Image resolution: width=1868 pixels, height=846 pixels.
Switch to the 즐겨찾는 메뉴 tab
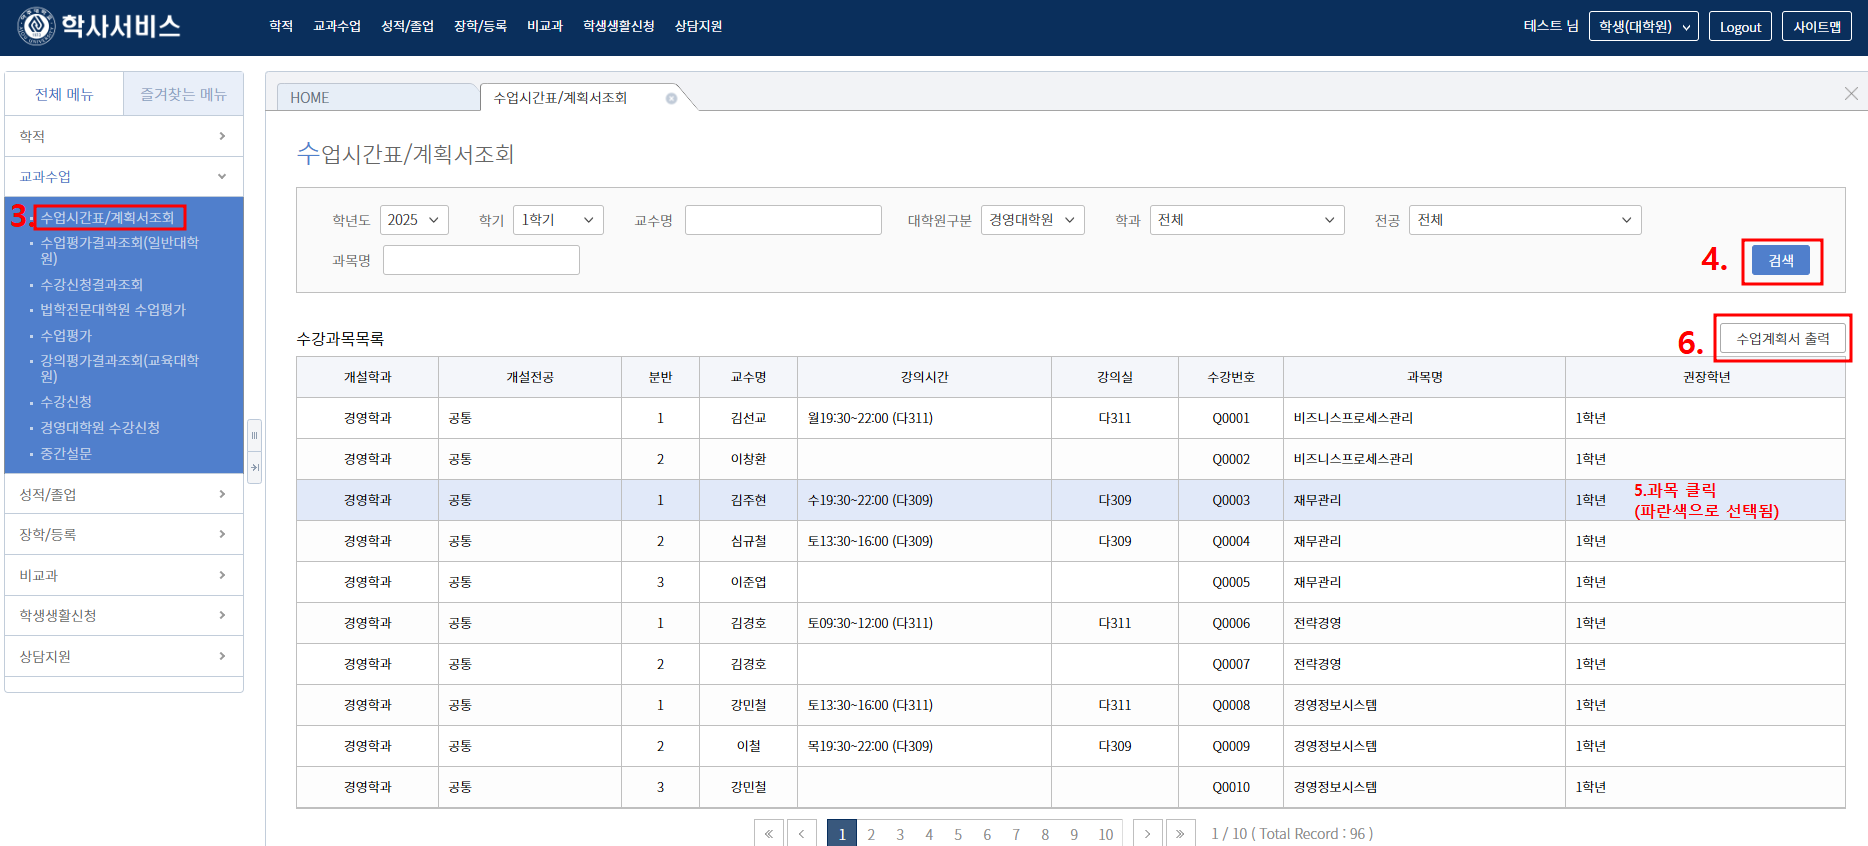[x=183, y=94]
